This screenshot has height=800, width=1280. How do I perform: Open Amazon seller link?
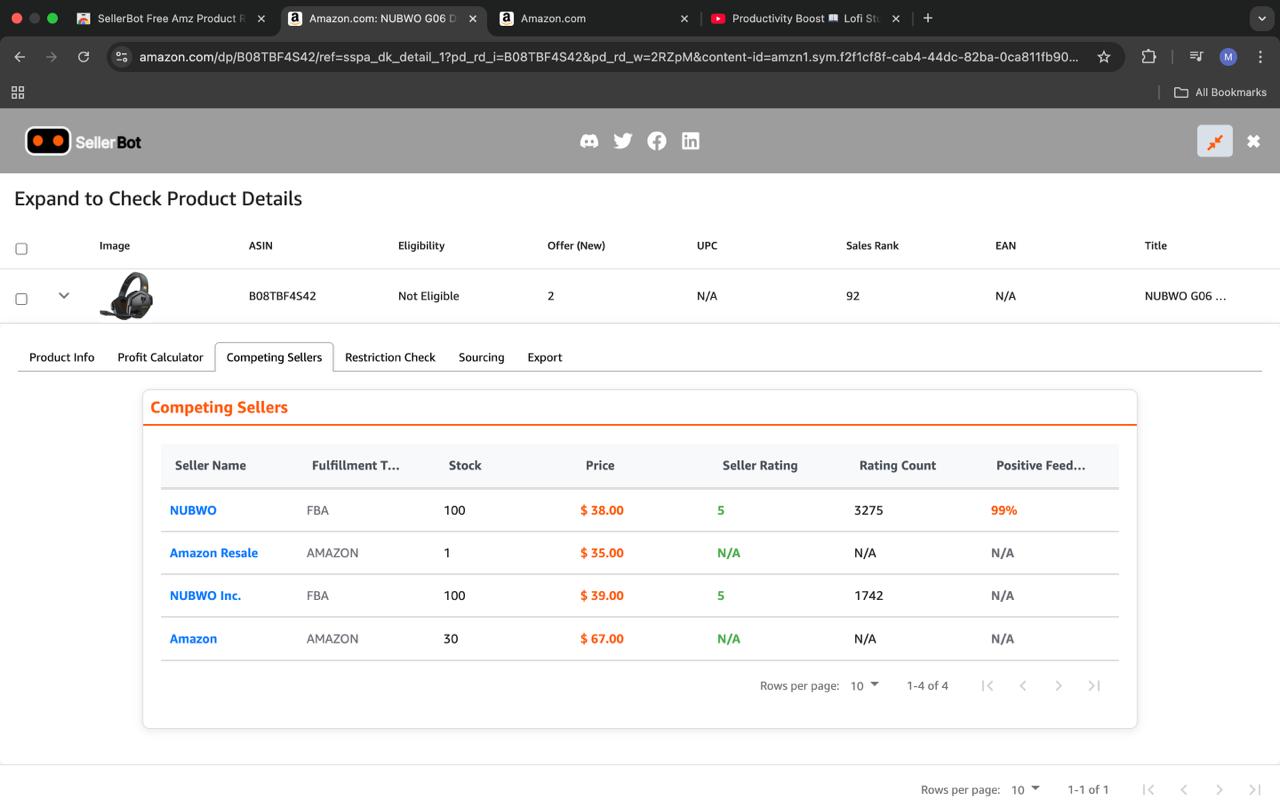coord(193,639)
